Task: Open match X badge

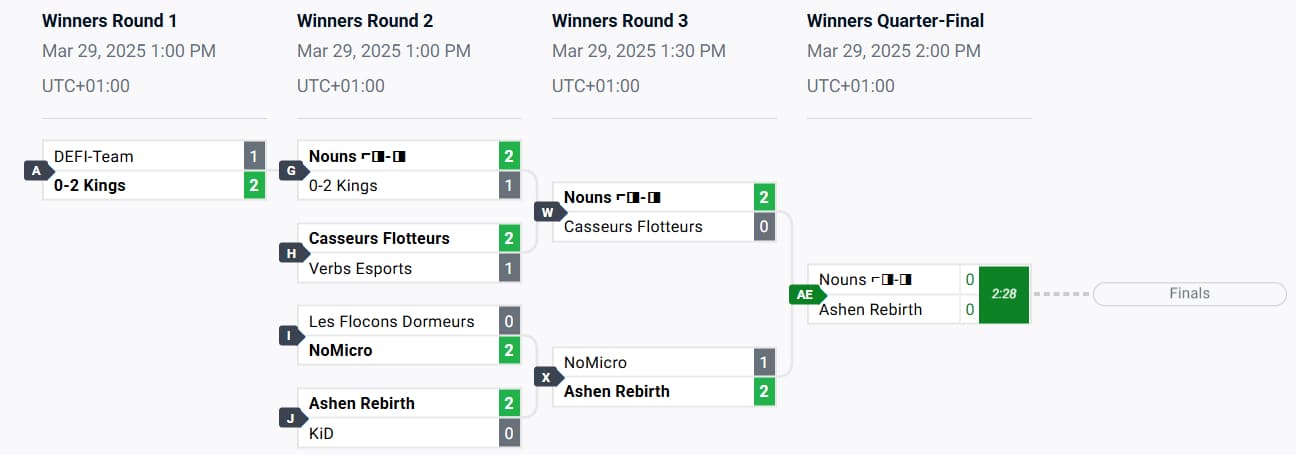Action: 548,377
